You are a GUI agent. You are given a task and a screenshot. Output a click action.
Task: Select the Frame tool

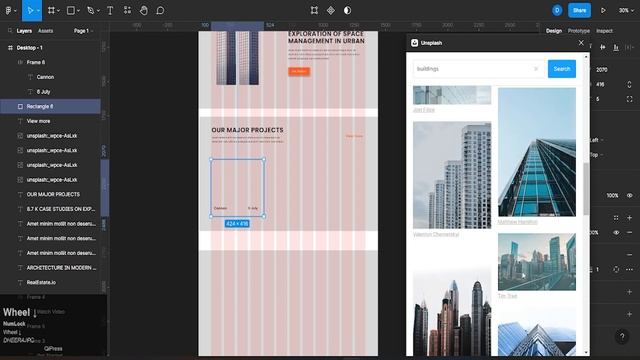pyautogui.click(x=51, y=11)
